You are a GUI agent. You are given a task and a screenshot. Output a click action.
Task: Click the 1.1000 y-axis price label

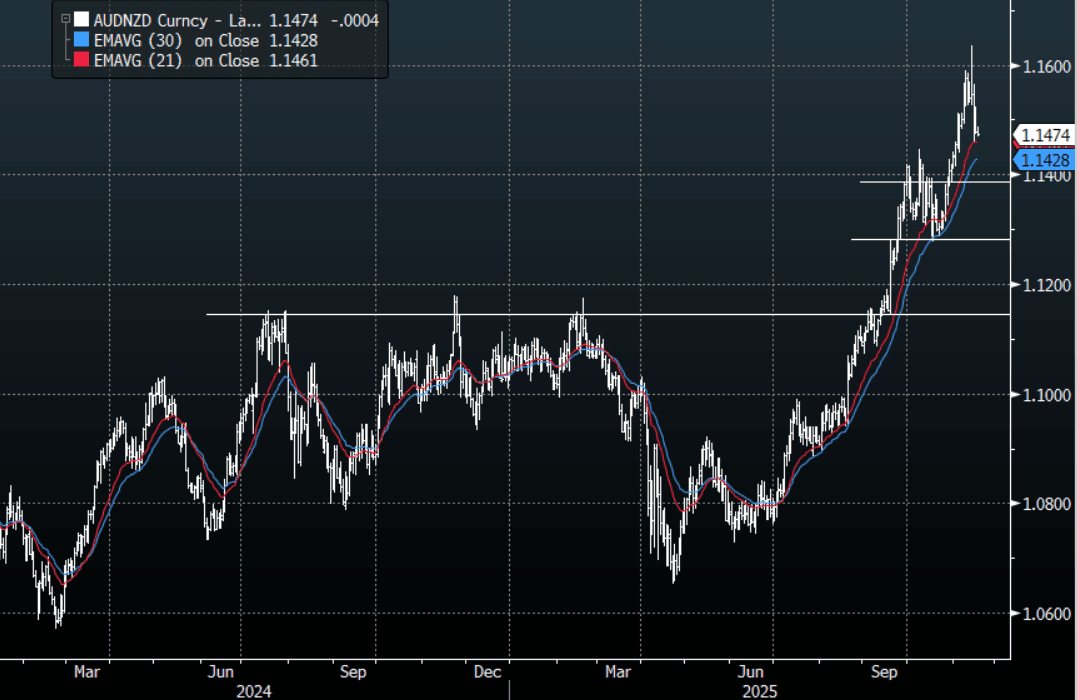coord(1044,395)
